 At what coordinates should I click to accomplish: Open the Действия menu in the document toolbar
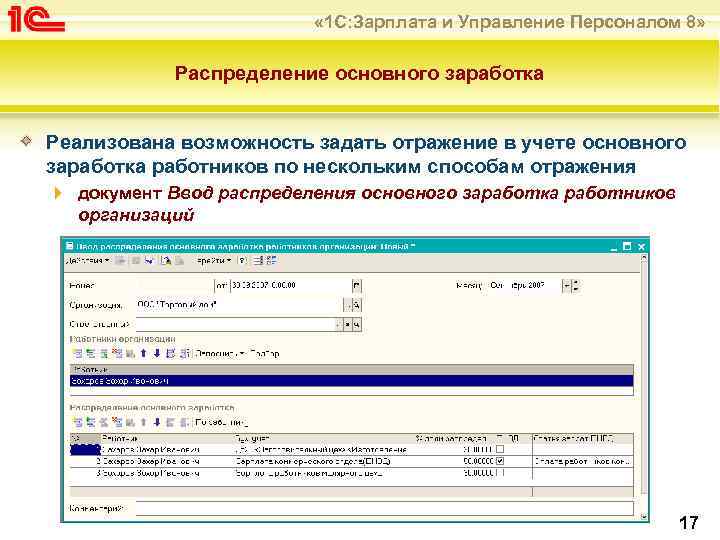click(x=88, y=260)
